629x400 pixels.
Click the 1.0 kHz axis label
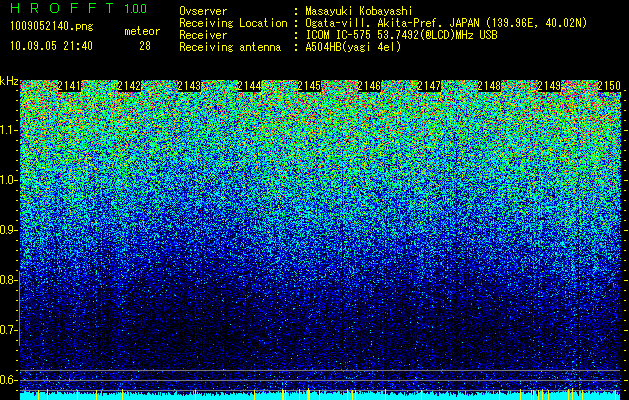[x=9, y=180]
